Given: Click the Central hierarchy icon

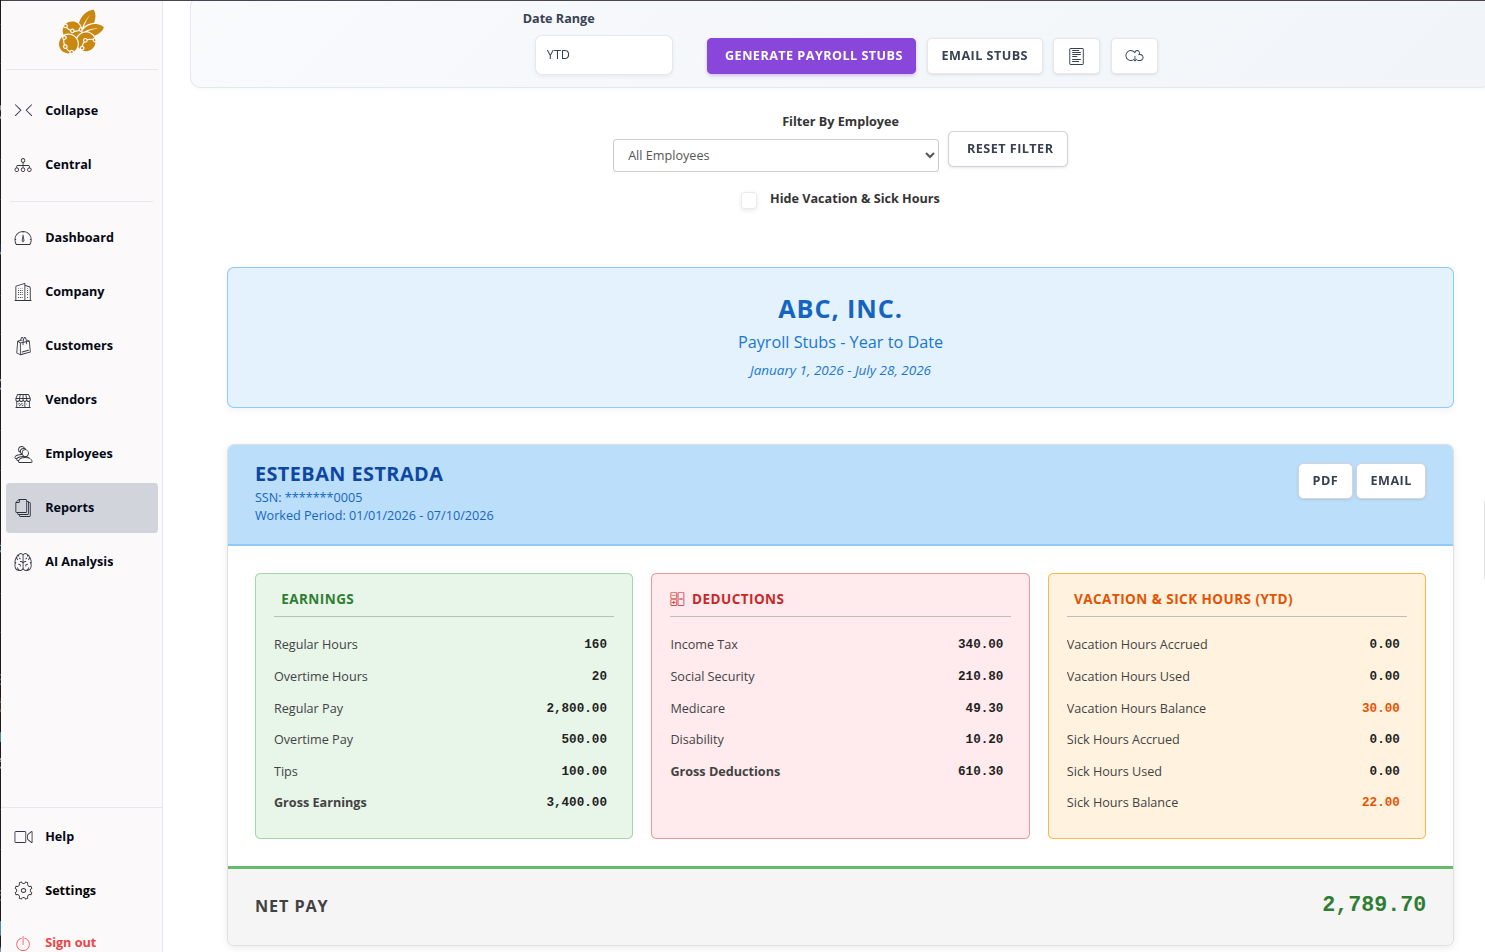Looking at the screenshot, I should 23,165.
